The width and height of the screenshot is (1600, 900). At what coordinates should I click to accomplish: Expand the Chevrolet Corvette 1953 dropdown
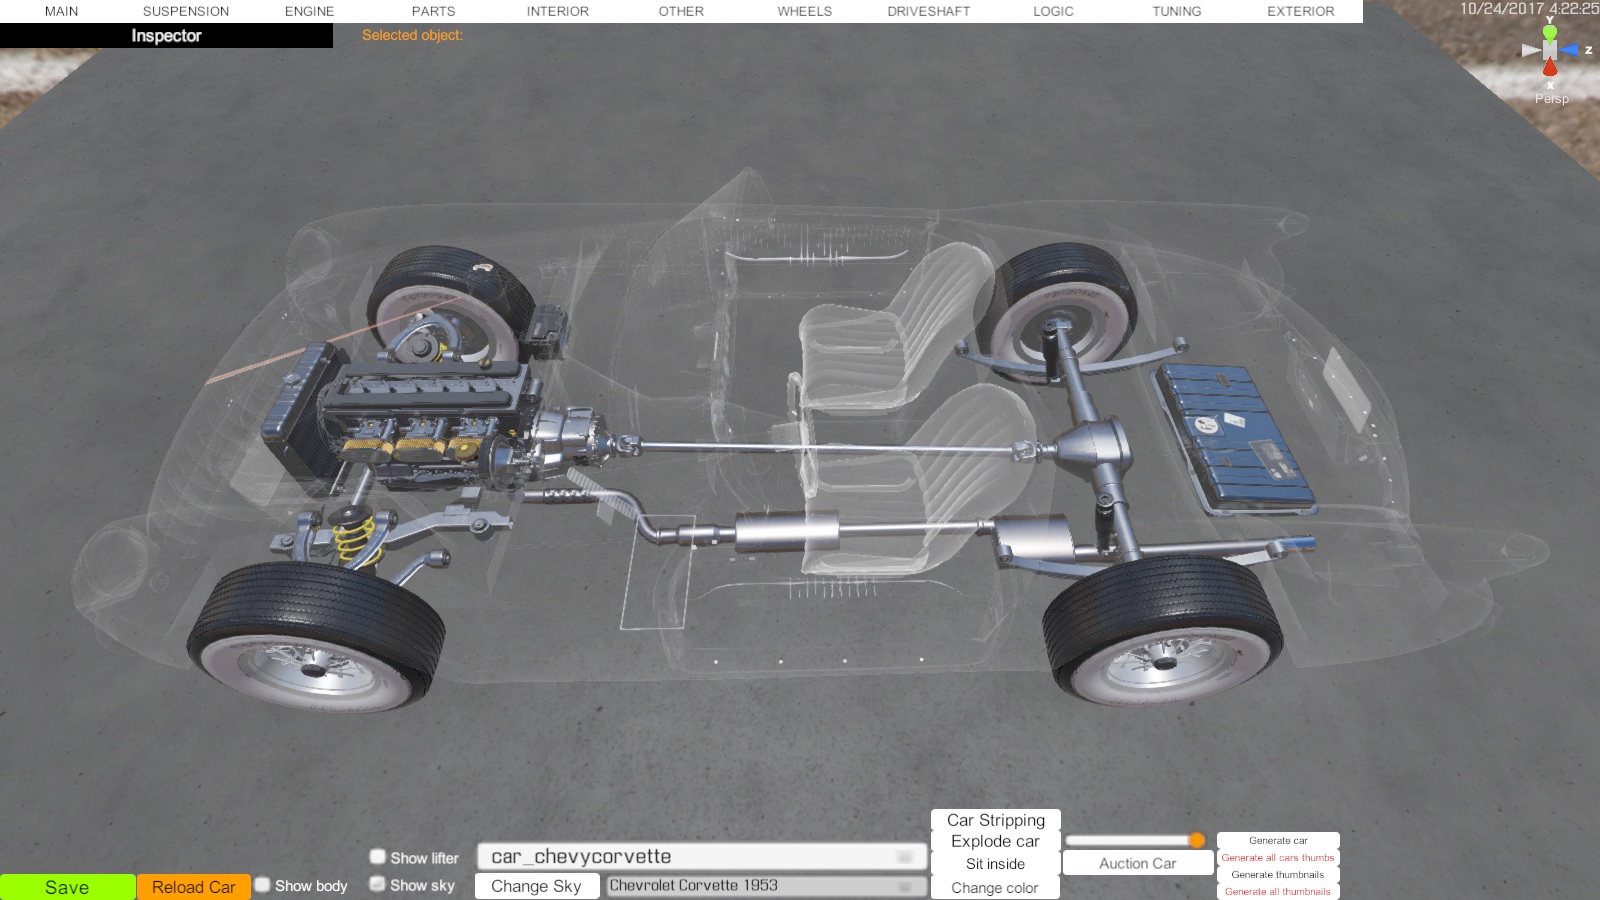[765, 886]
